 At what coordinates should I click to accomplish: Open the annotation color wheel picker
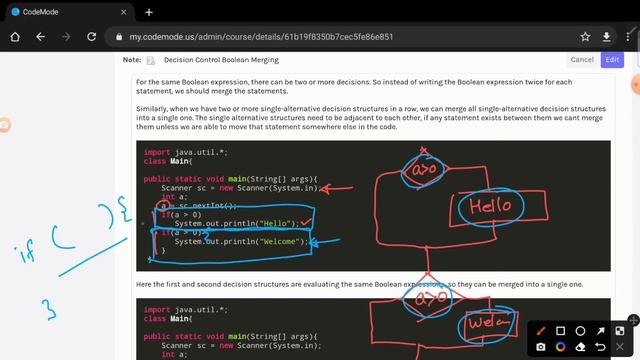[x=560, y=347]
